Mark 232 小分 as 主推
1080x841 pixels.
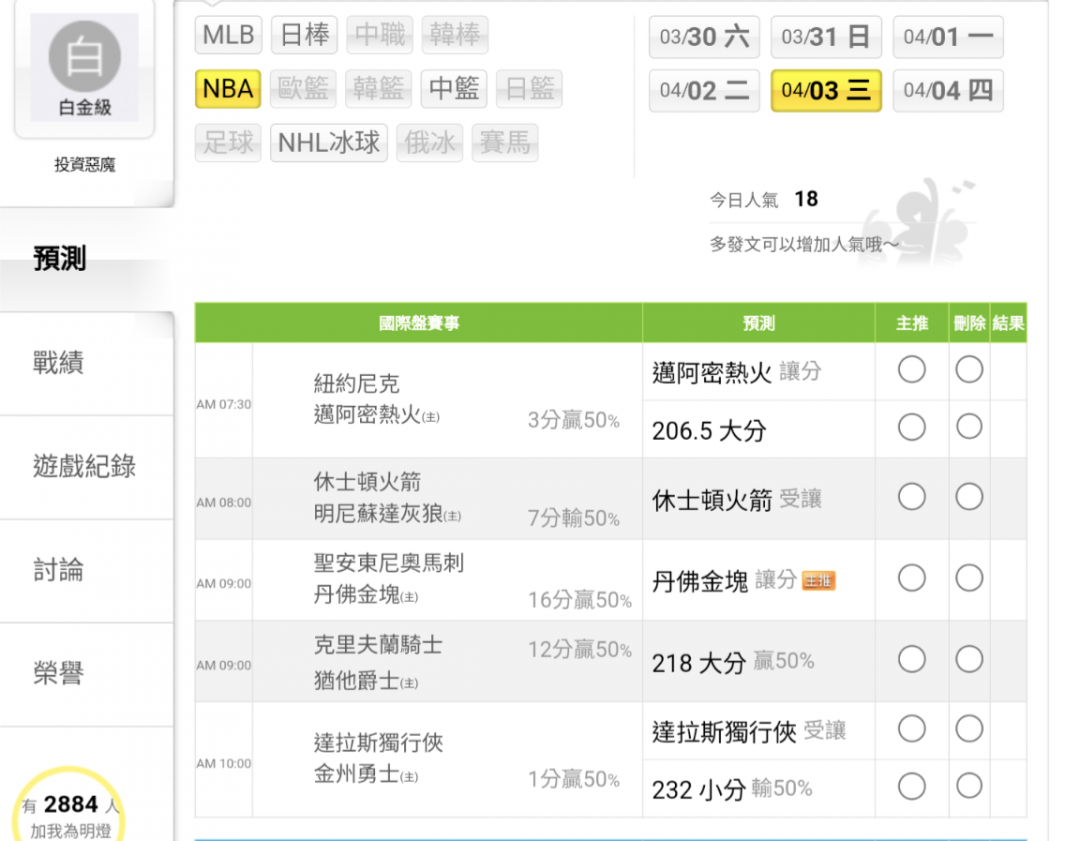911,787
